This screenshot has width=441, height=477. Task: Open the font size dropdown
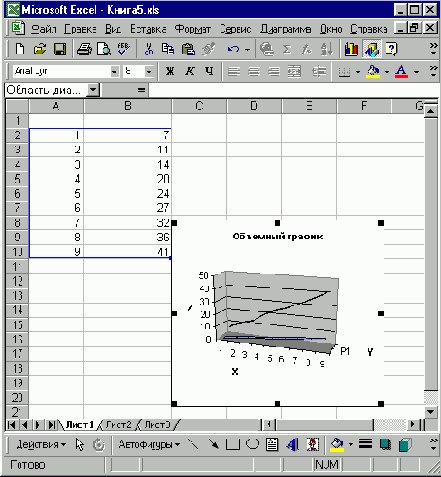pos(149,71)
